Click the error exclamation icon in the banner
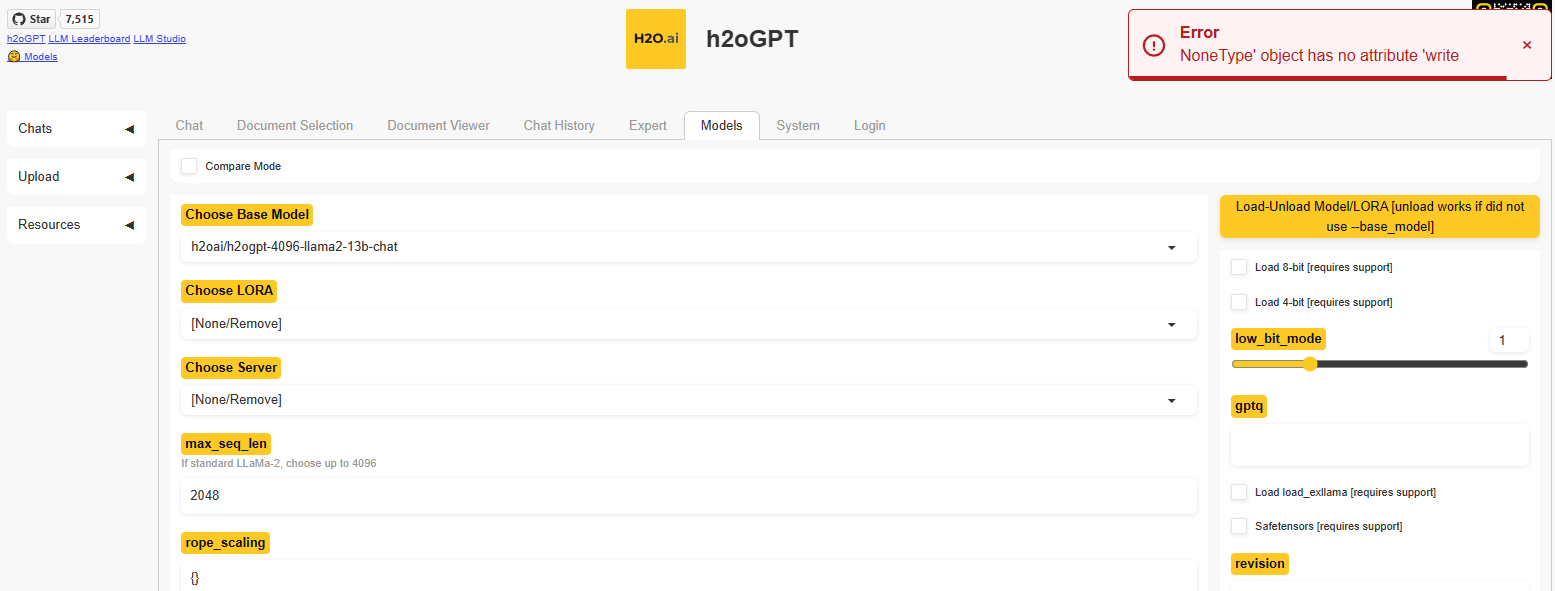This screenshot has width=1555, height=591. point(1155,44)
